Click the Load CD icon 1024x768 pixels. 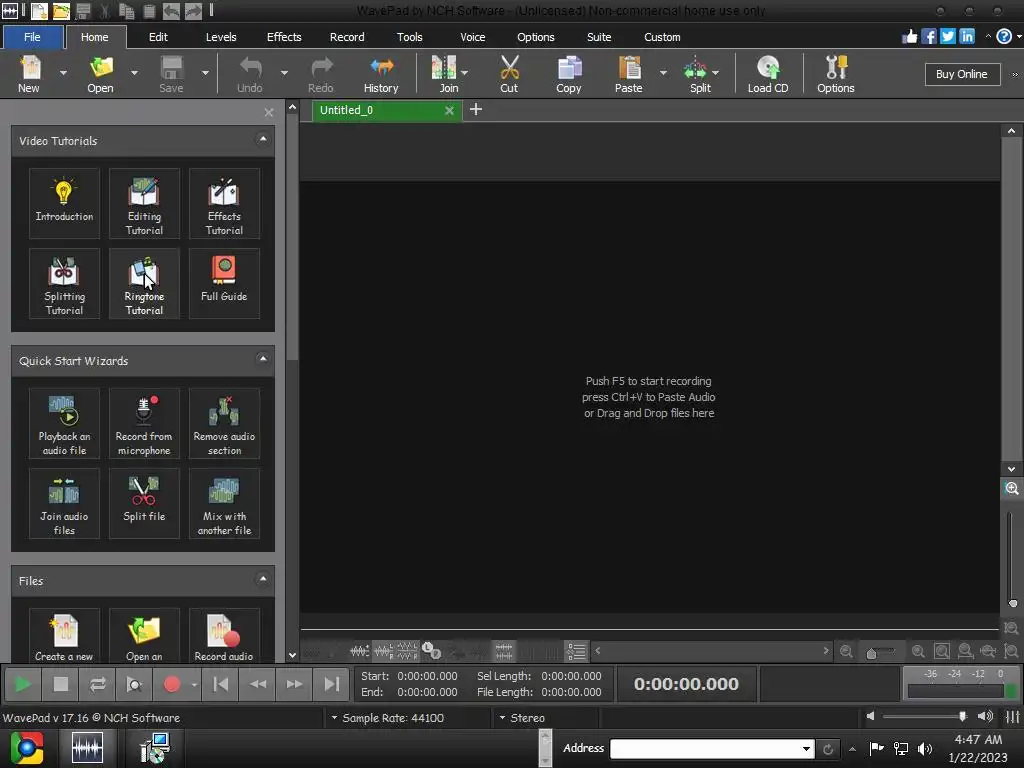768,74
